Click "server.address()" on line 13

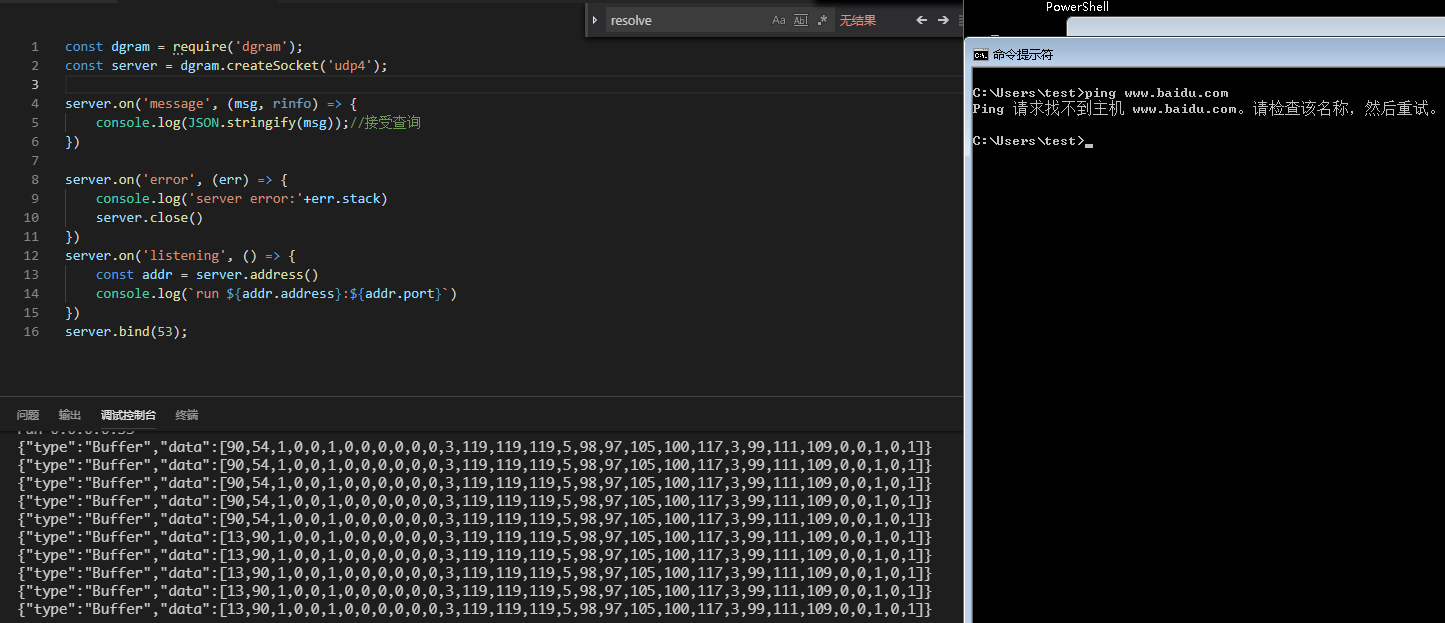click(x=257, y=274)
